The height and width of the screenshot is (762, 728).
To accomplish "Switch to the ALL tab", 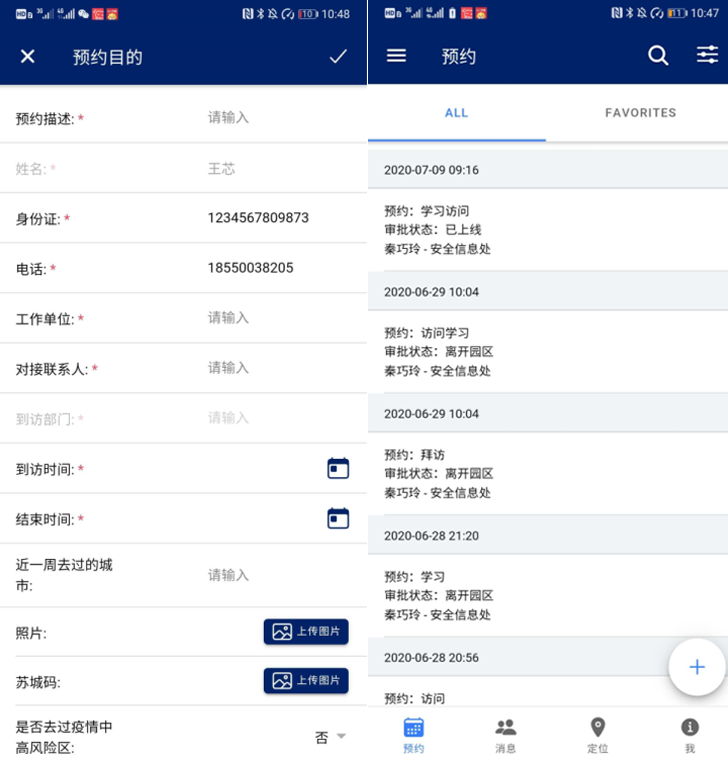I will pyautogui.click(x=457, y=113).
